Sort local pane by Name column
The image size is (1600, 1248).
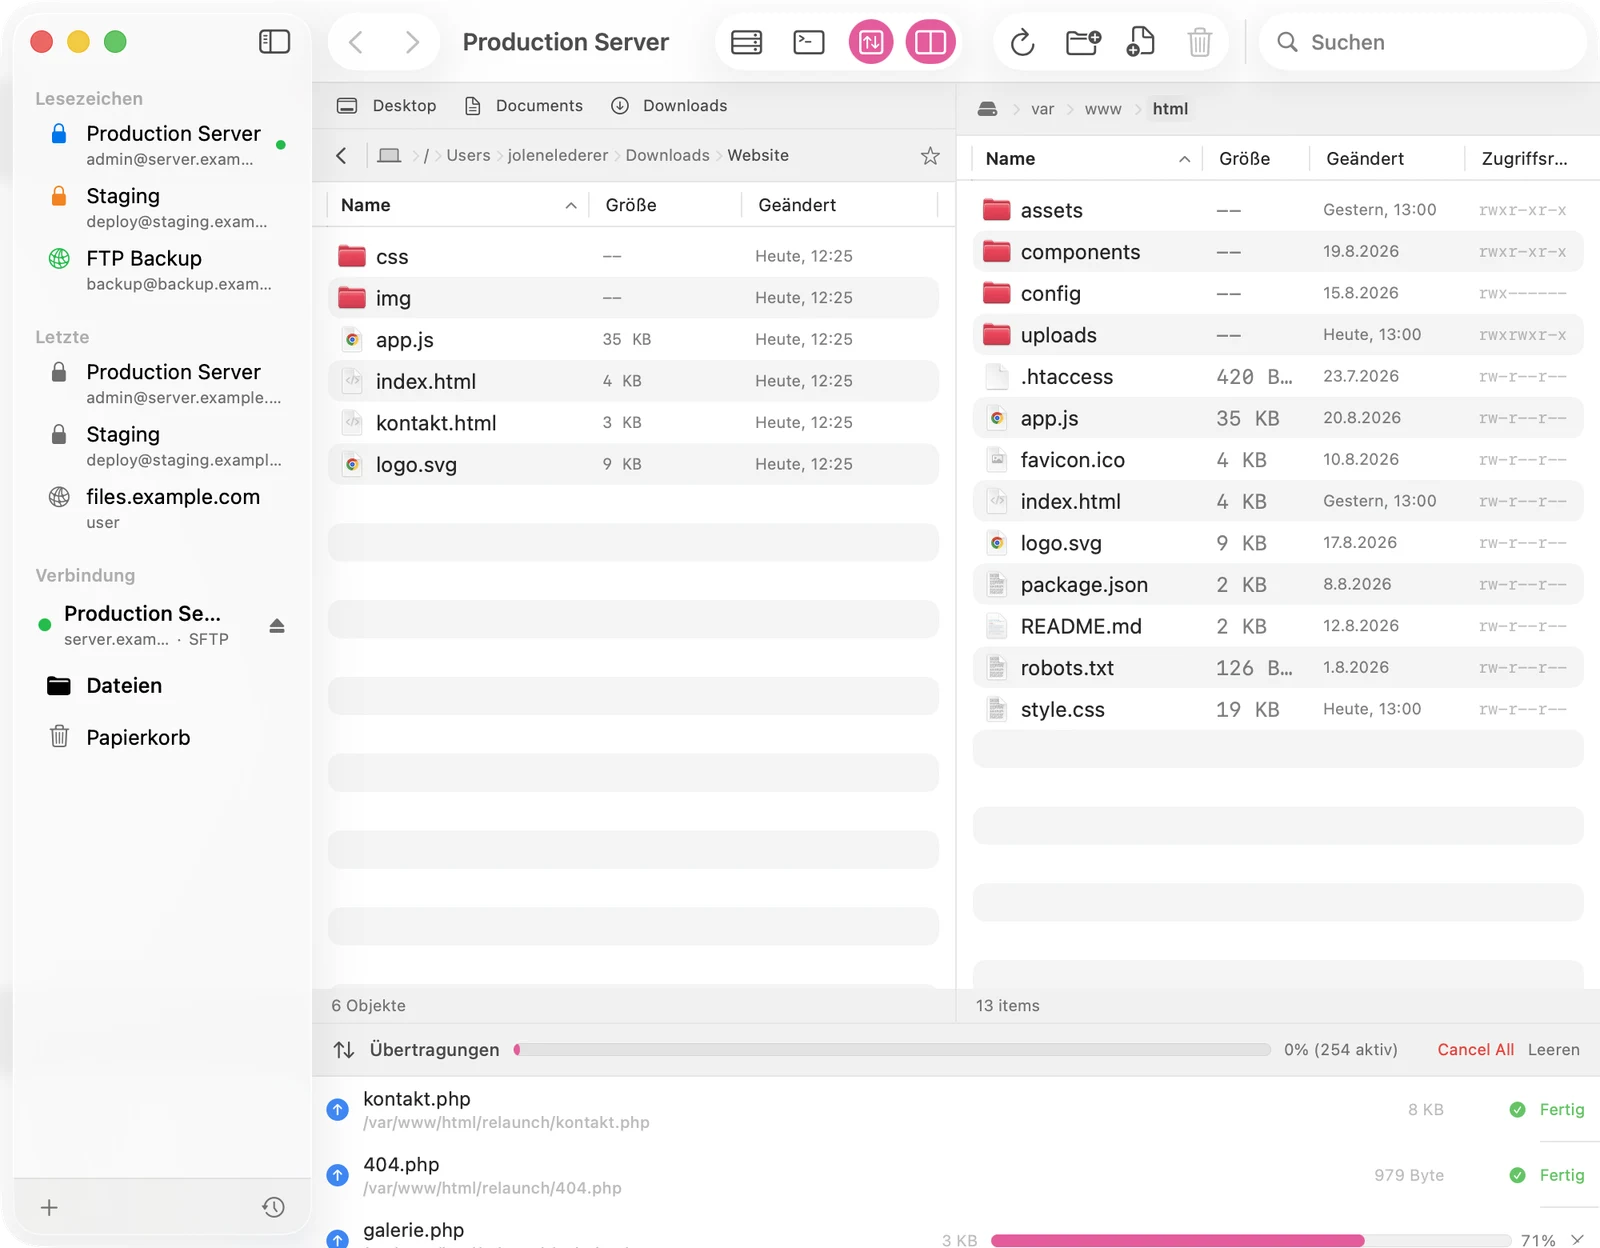tap(458, 205)
